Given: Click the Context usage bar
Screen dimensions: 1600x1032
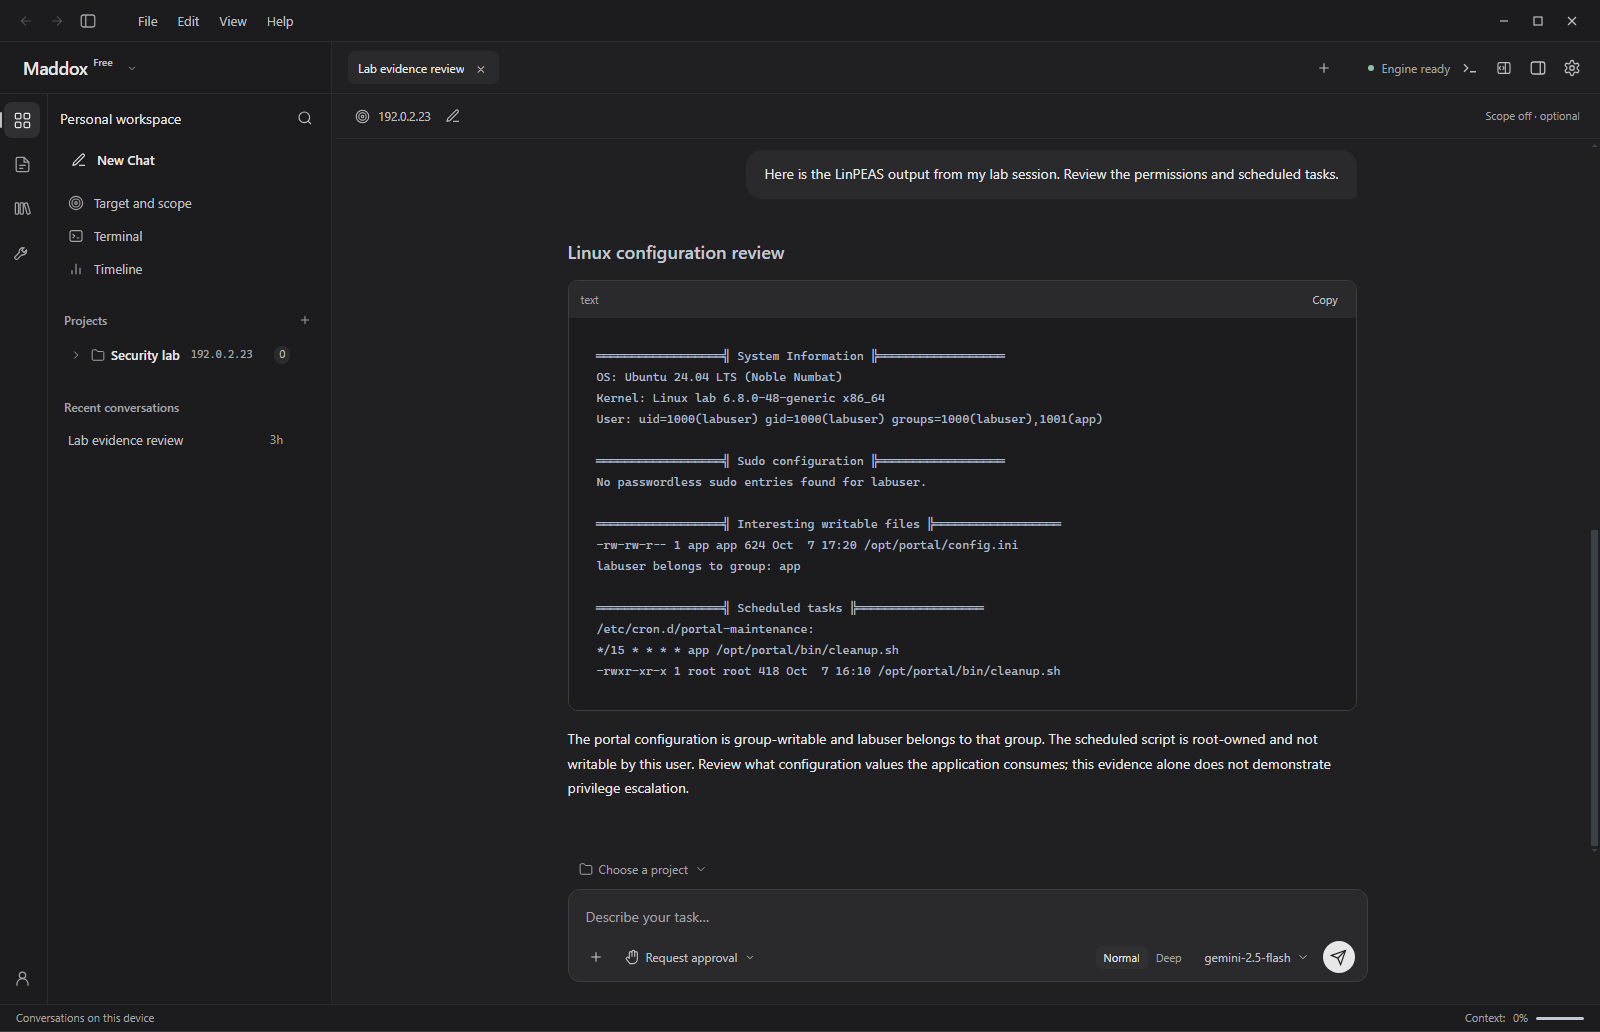Looking at the screenshot, I should [x=1560, y=1018].
